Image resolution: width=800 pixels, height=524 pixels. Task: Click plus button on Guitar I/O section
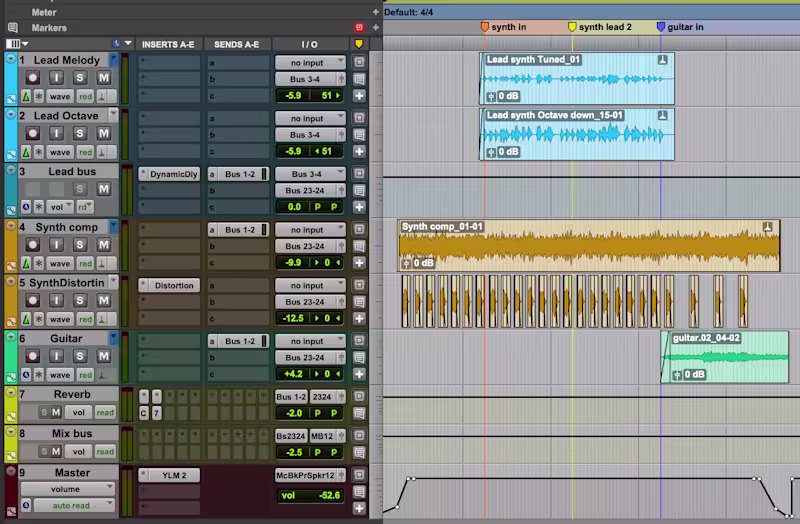coord(359,374)
